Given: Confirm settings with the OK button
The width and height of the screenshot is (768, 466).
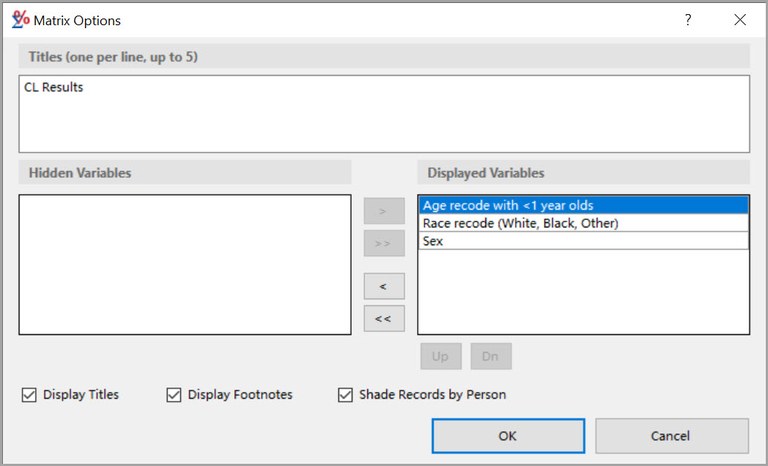Looking at the screenshot, I should 508,436.
